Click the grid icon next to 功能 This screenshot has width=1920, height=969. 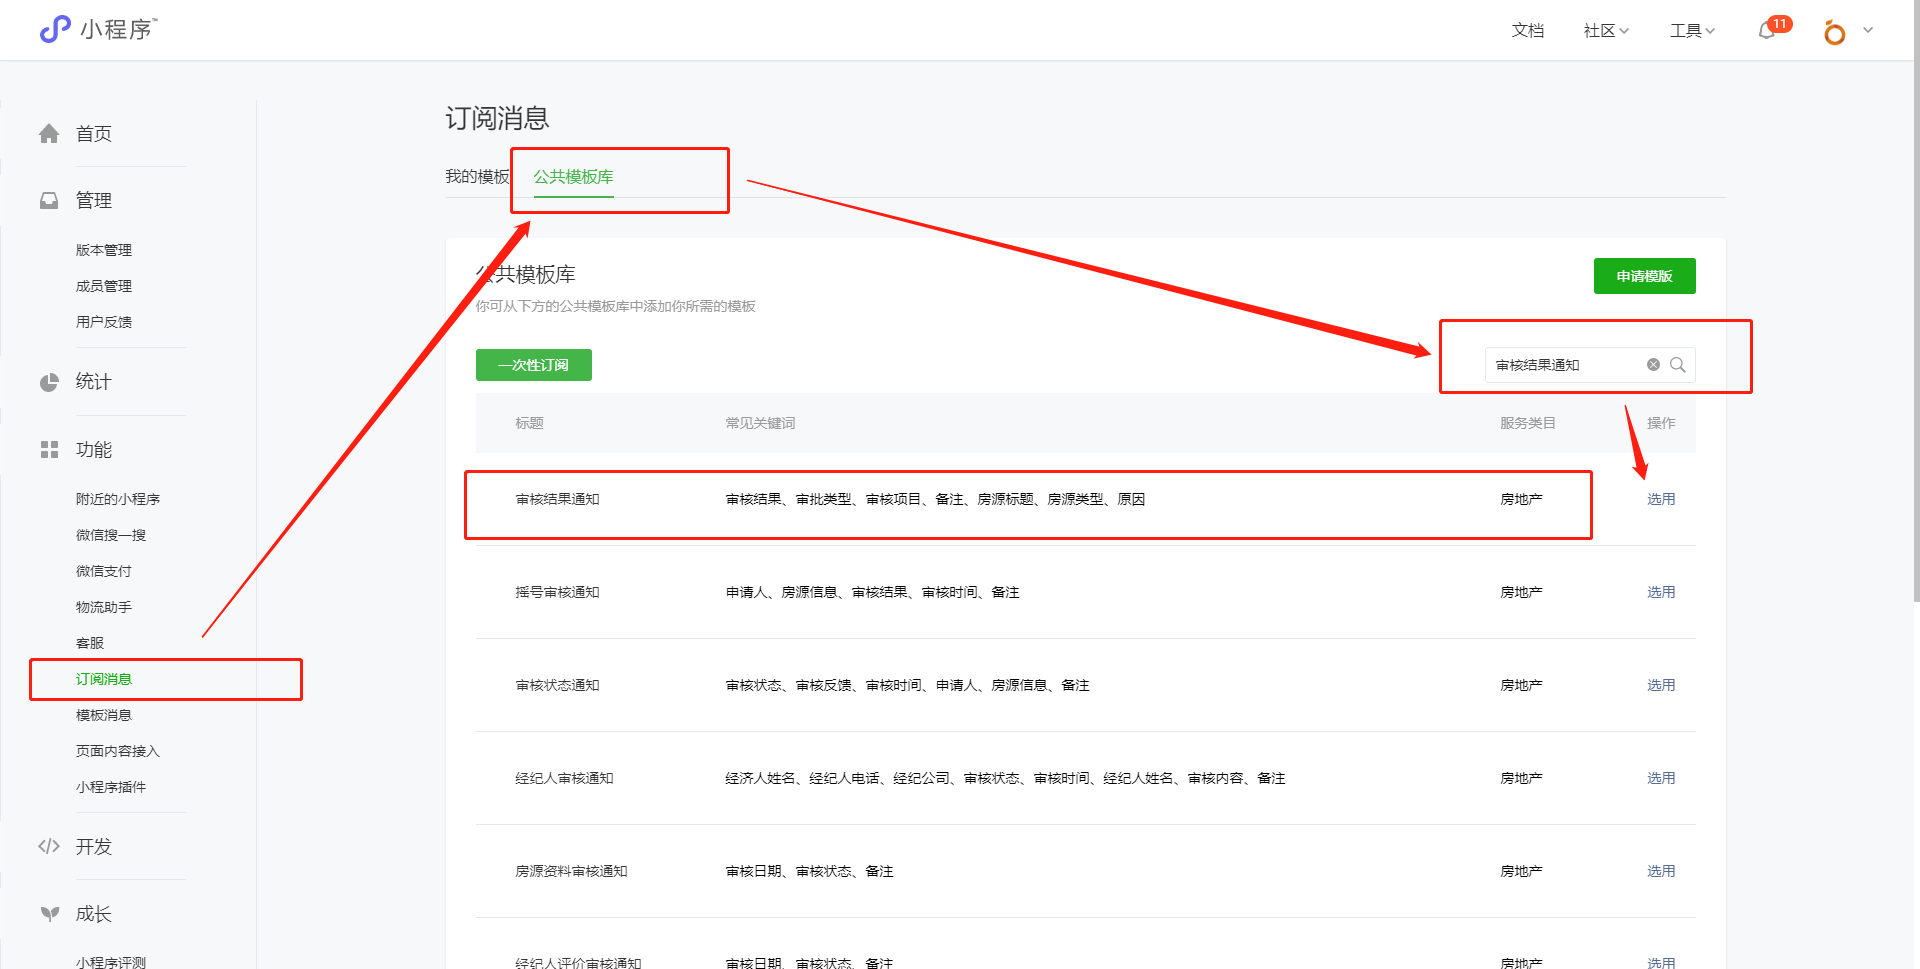(49, 450)
